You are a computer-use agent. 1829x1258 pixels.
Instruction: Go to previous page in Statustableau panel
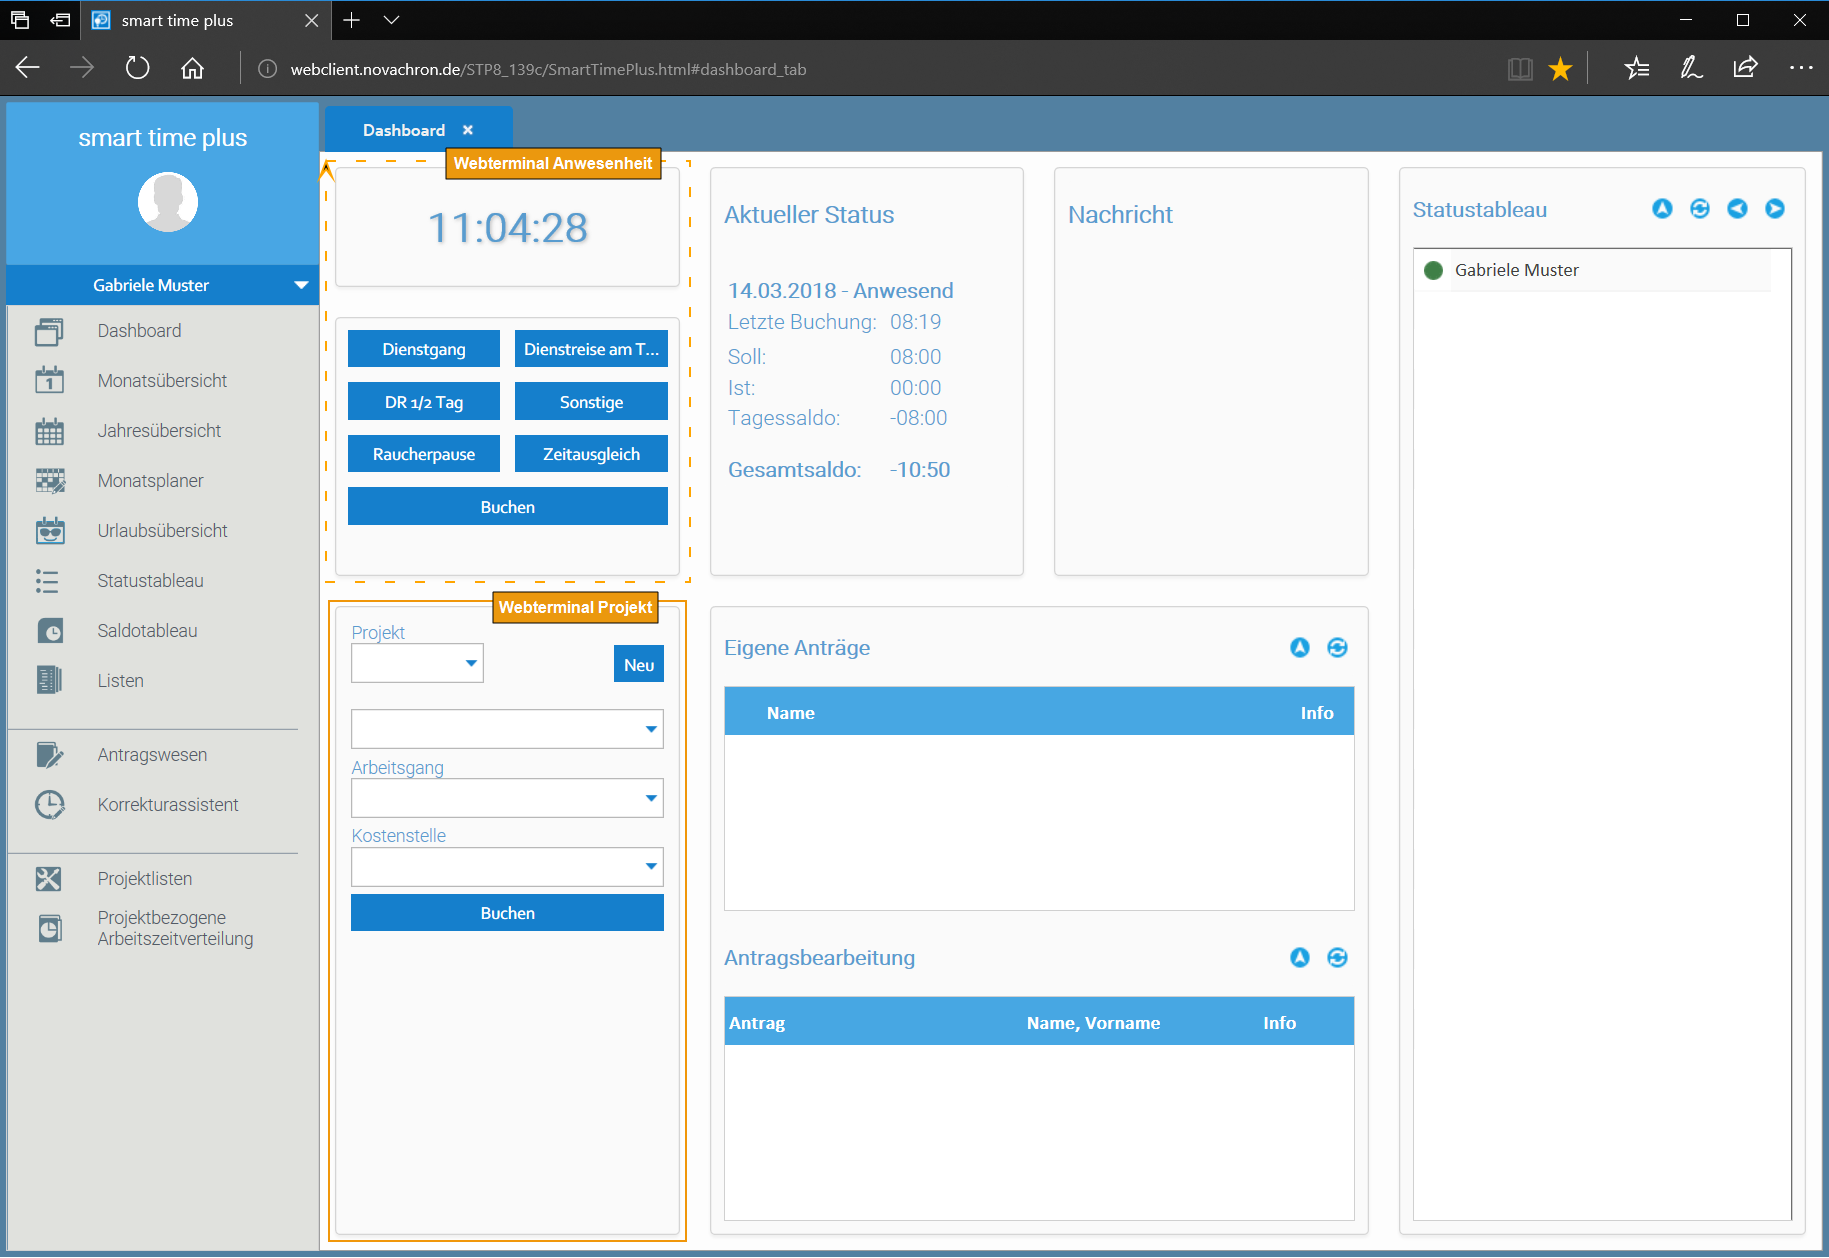point(1738,209)
